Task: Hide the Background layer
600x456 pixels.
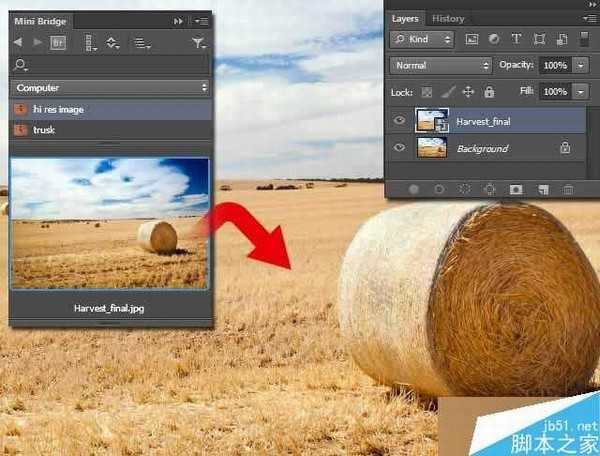Action: point(400,148)
